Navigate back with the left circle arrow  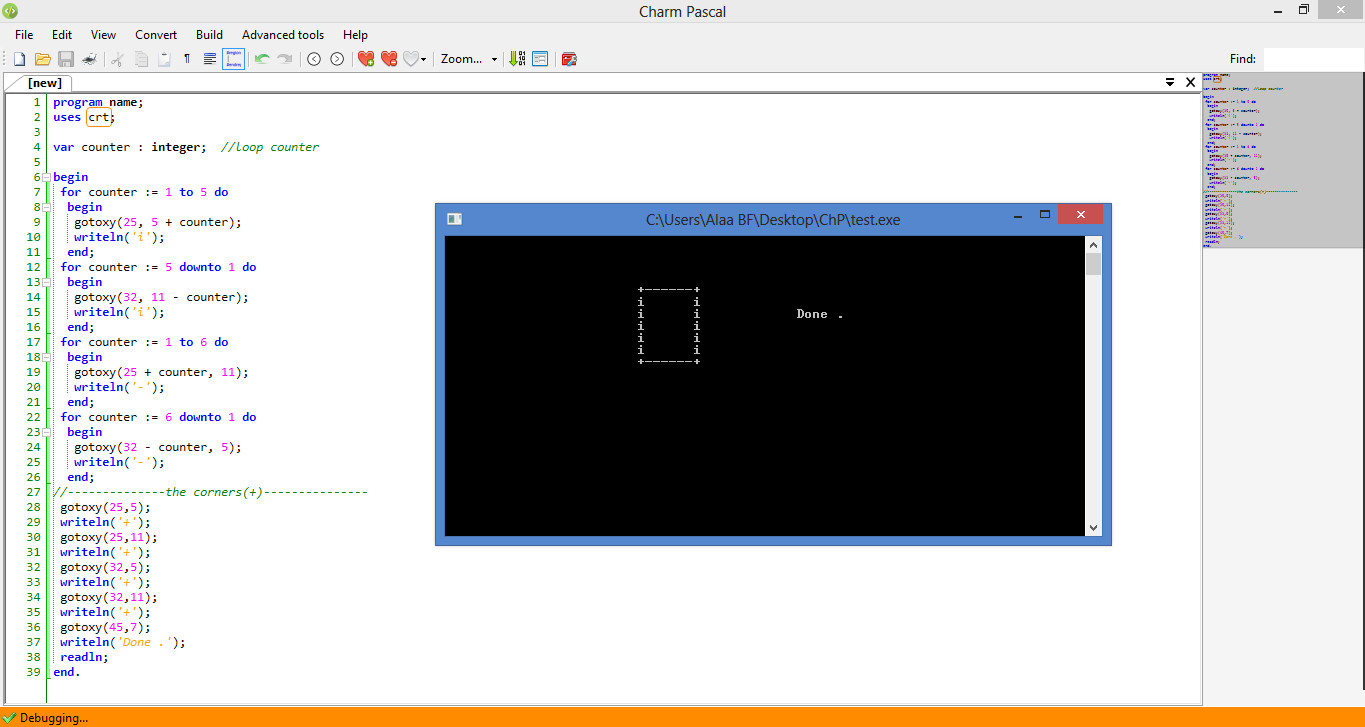point(314,59)
